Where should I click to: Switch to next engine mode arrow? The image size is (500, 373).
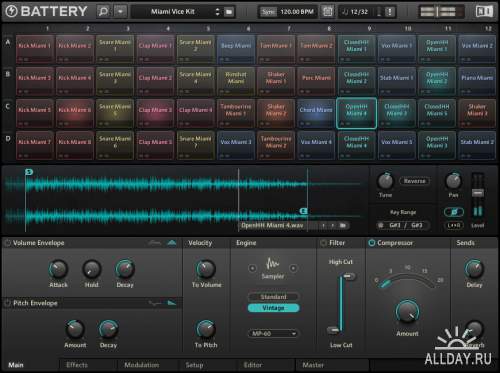(x=293, y=268)
